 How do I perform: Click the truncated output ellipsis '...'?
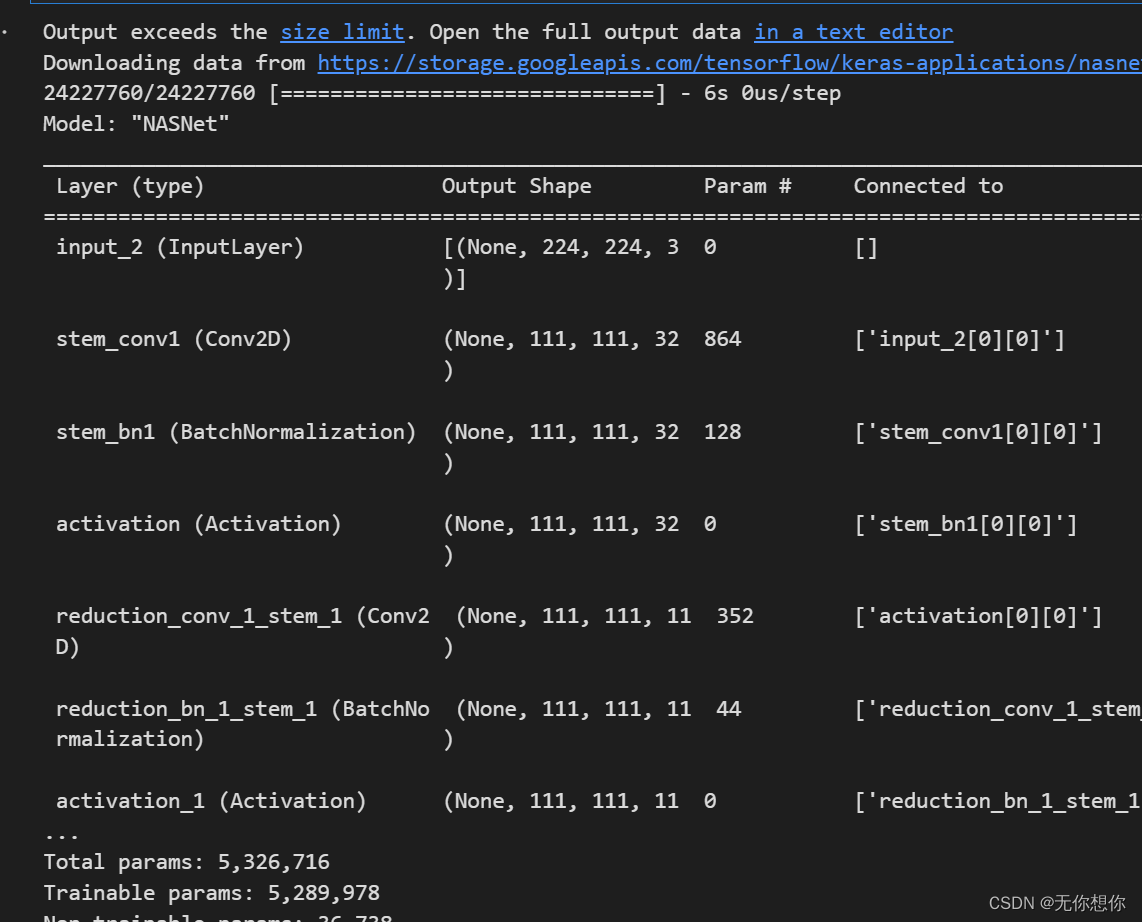pyautogui.click(x=61, y=833)
